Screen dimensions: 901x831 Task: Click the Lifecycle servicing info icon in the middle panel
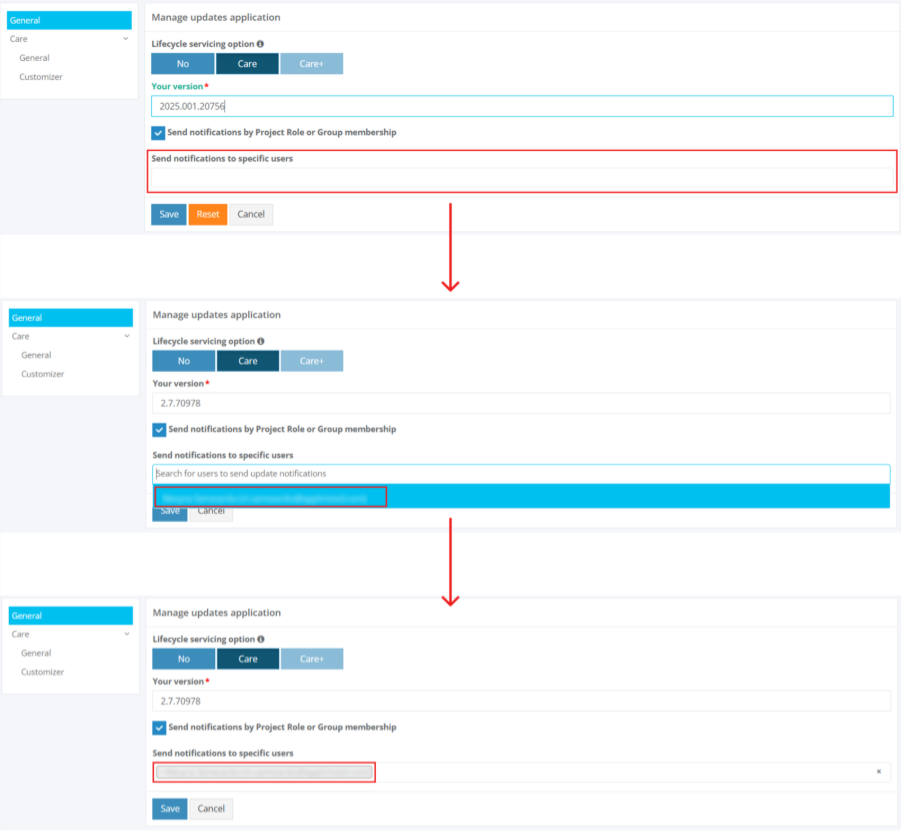point(262,341)
